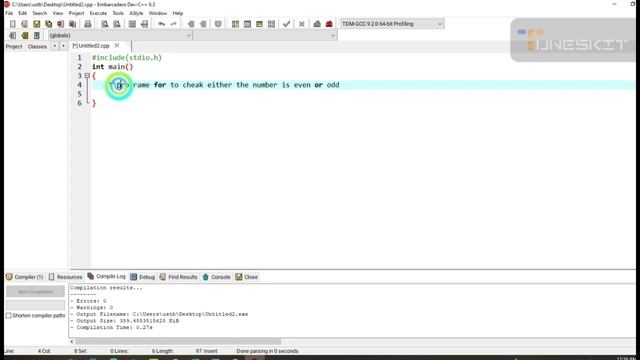Viewport: 640px width, 360px height.
Task: Click the 'Output Filename' log line
Action: pos(159,314)
